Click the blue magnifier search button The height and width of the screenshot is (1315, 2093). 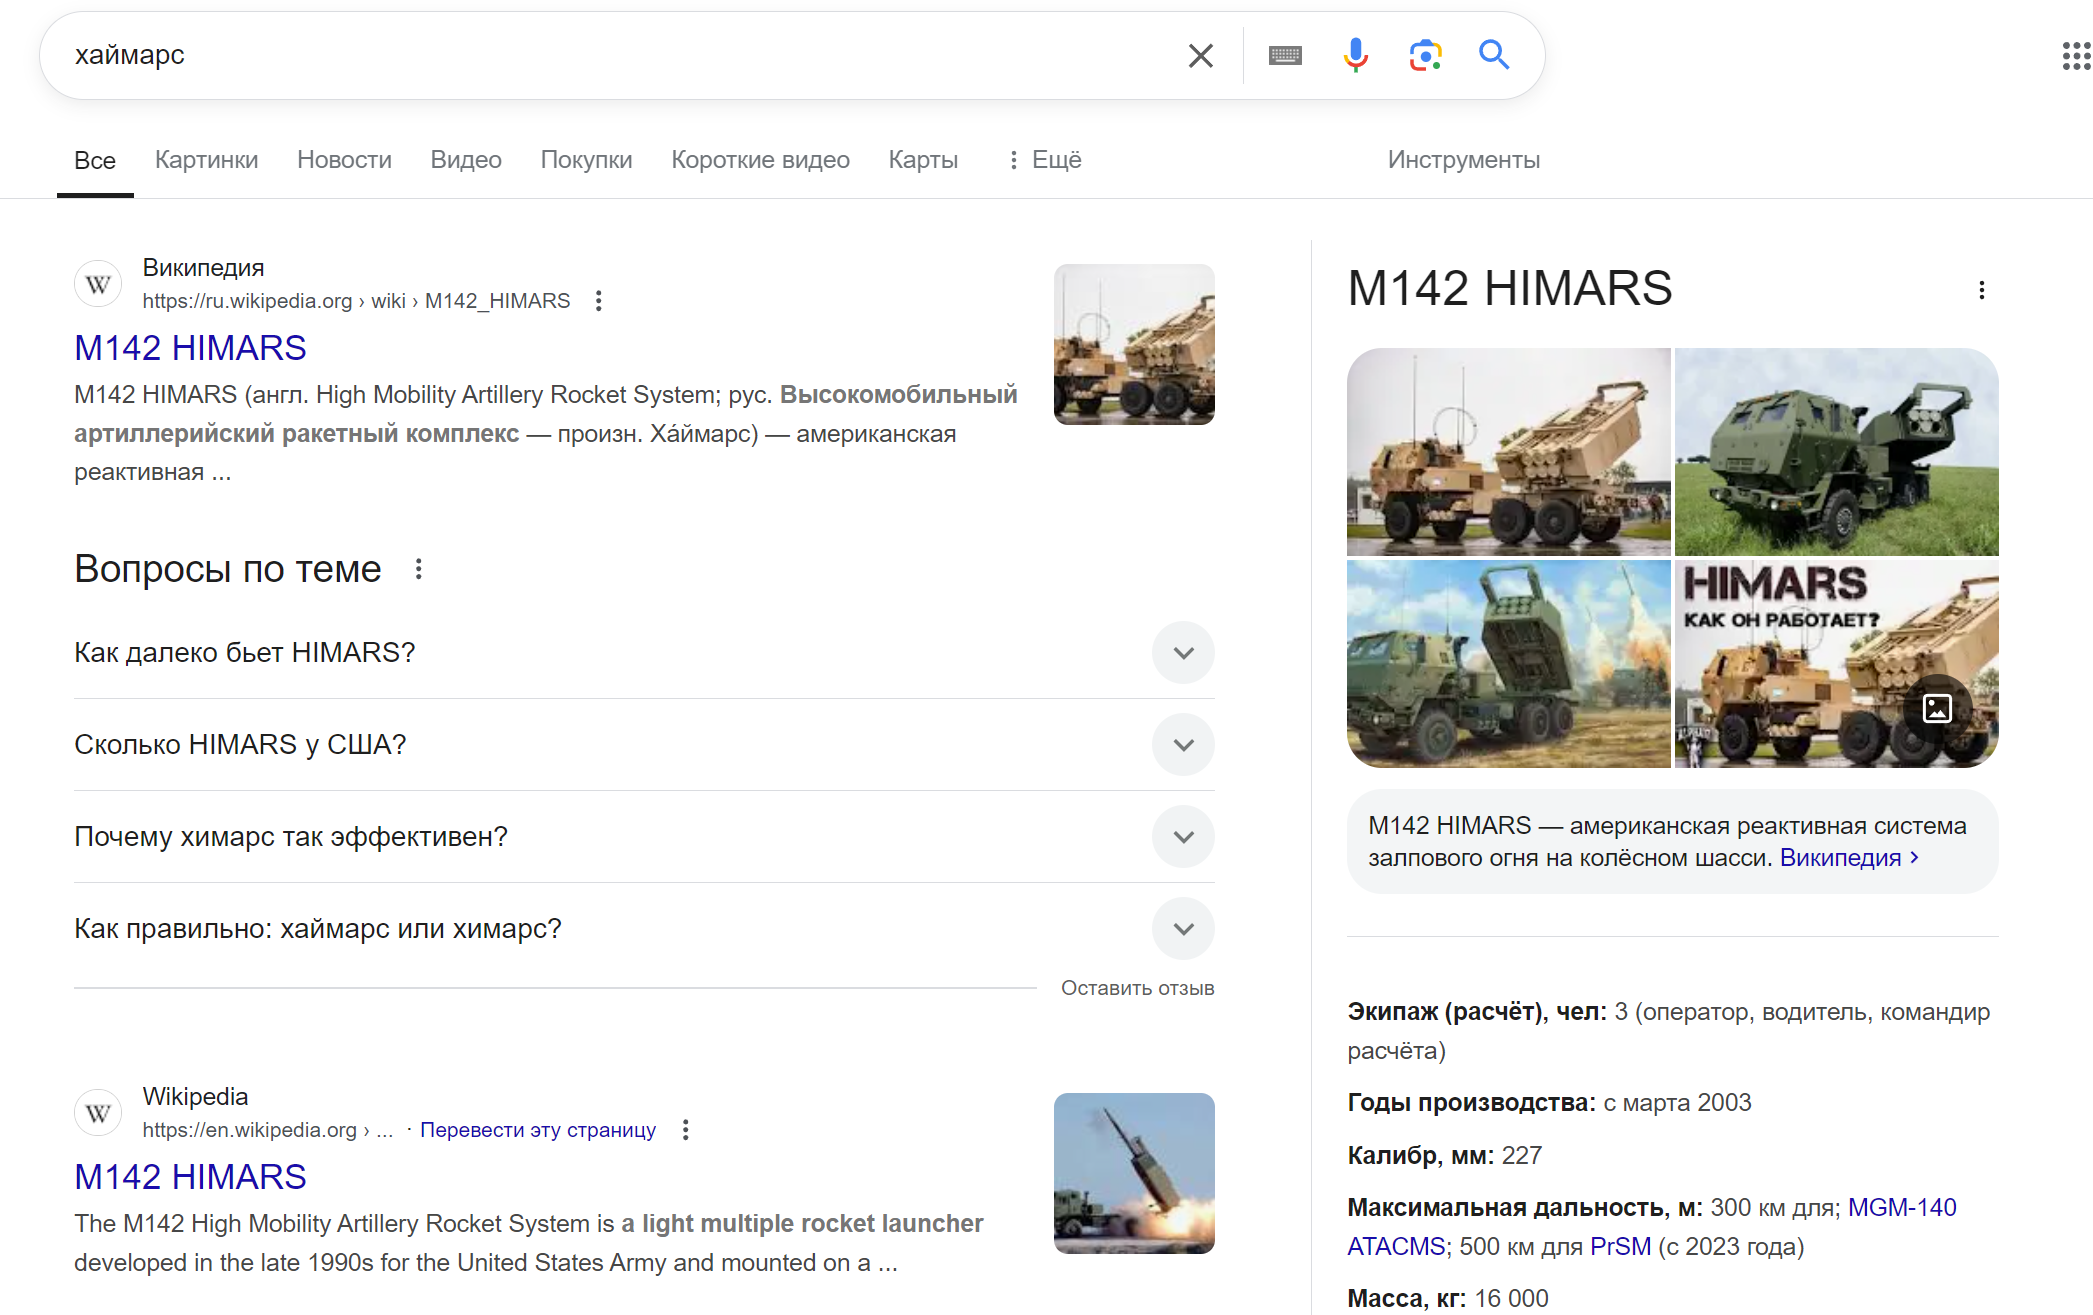tap(1494, 55)
